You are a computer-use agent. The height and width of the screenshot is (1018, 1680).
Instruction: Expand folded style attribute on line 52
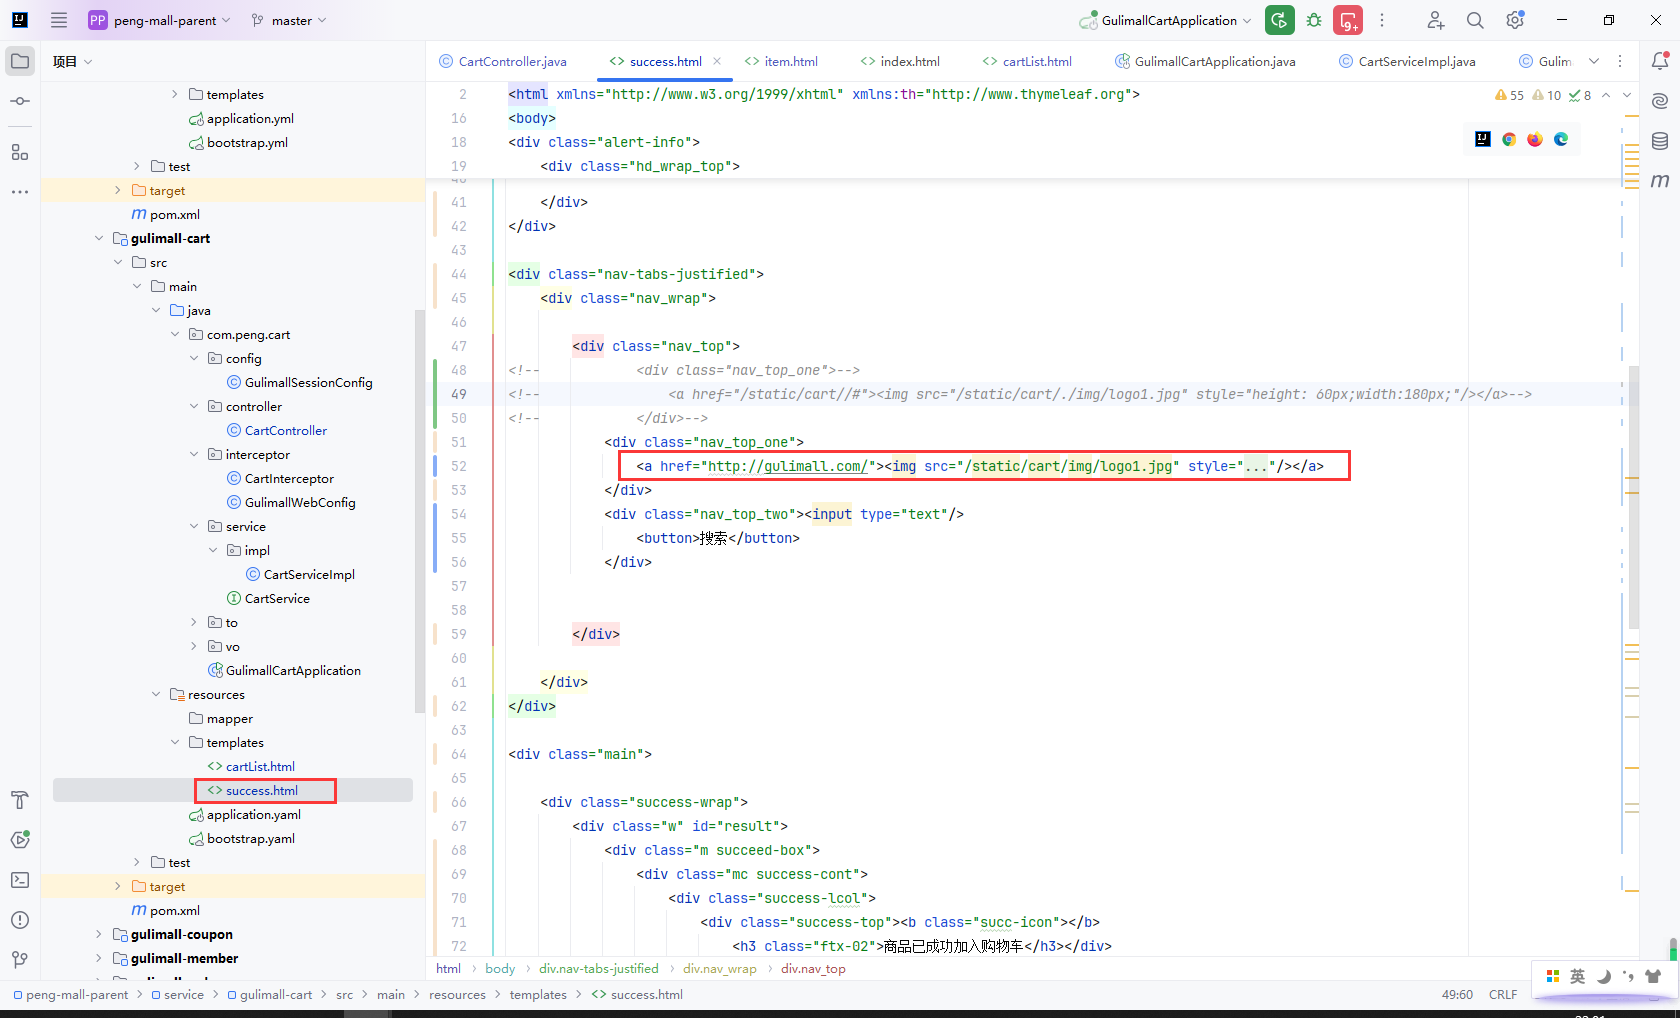pos(1256,466)
